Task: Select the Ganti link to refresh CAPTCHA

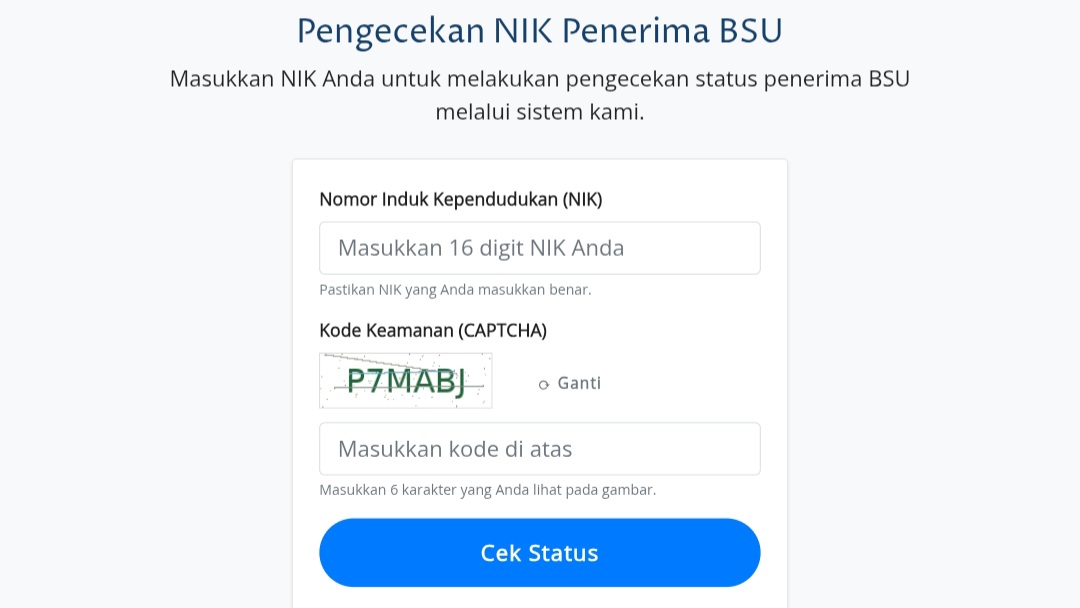Action: pos(578,383)
